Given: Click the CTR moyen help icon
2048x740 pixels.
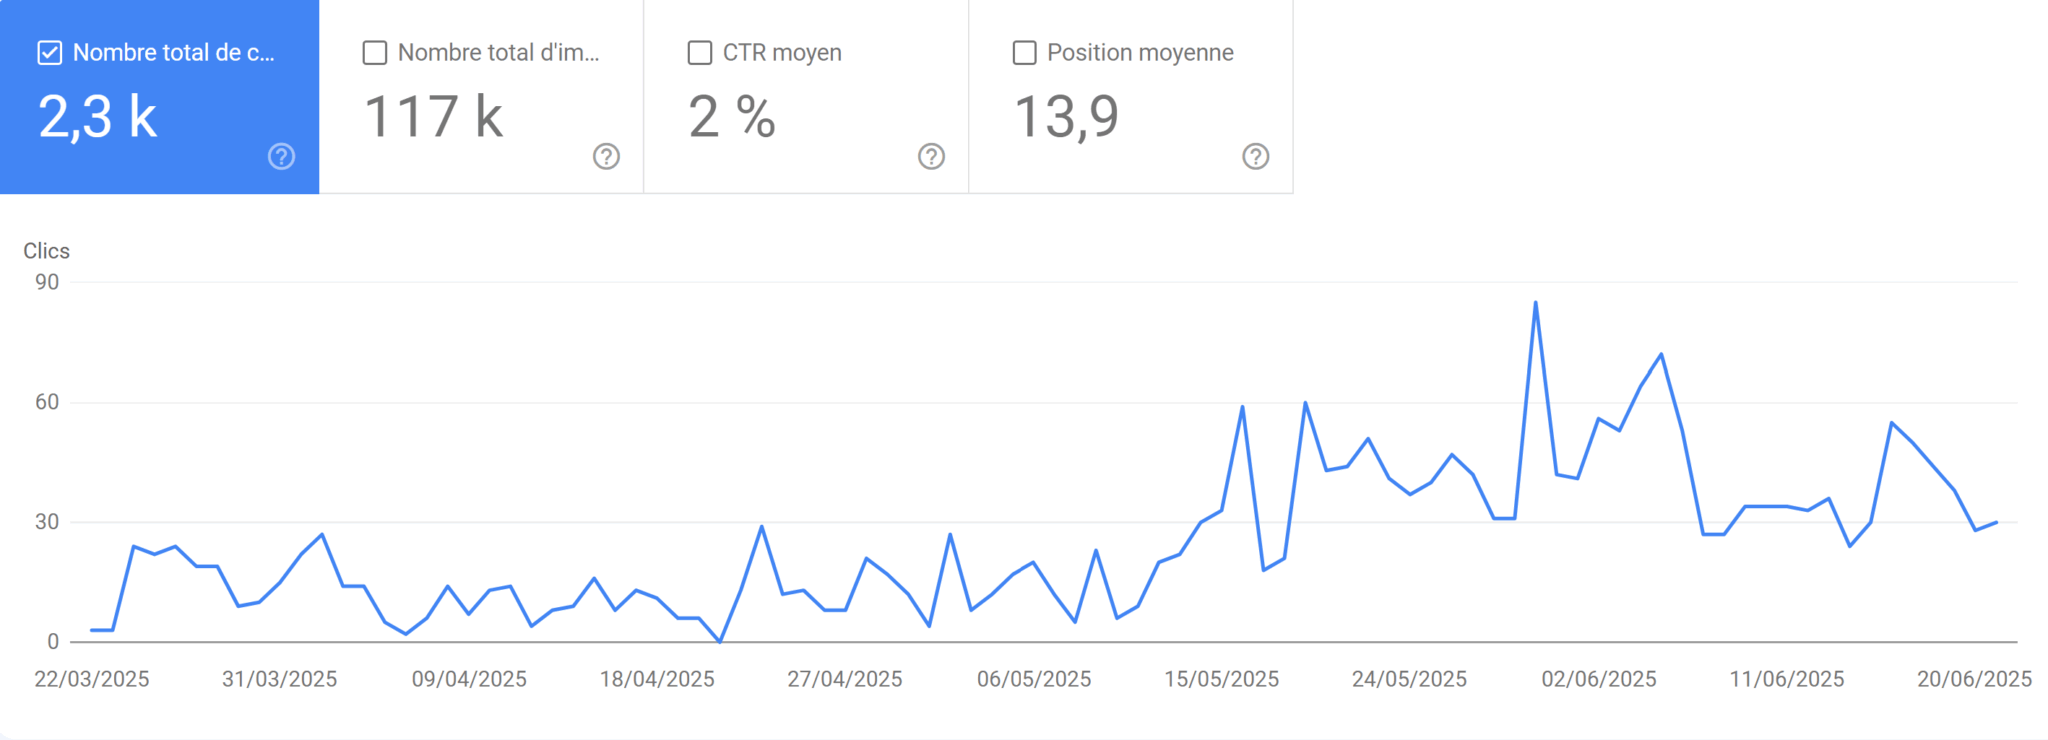Looking at the screenshot, I should [x=931, y=156].
